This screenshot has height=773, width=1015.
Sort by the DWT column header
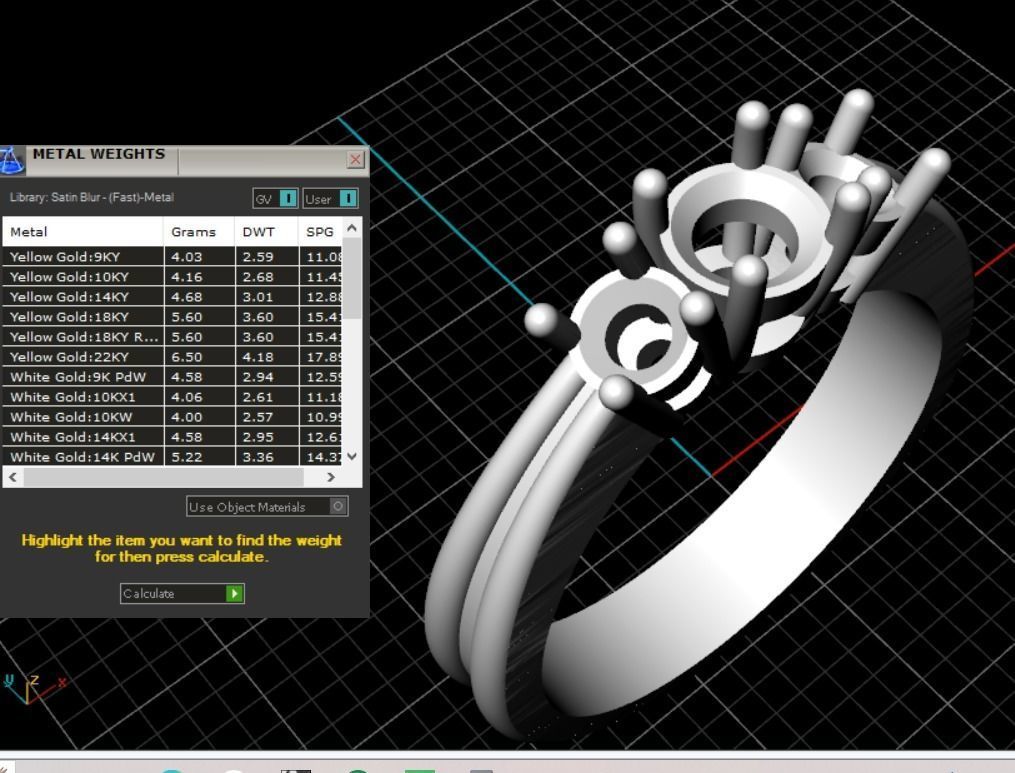click(267, 232)
